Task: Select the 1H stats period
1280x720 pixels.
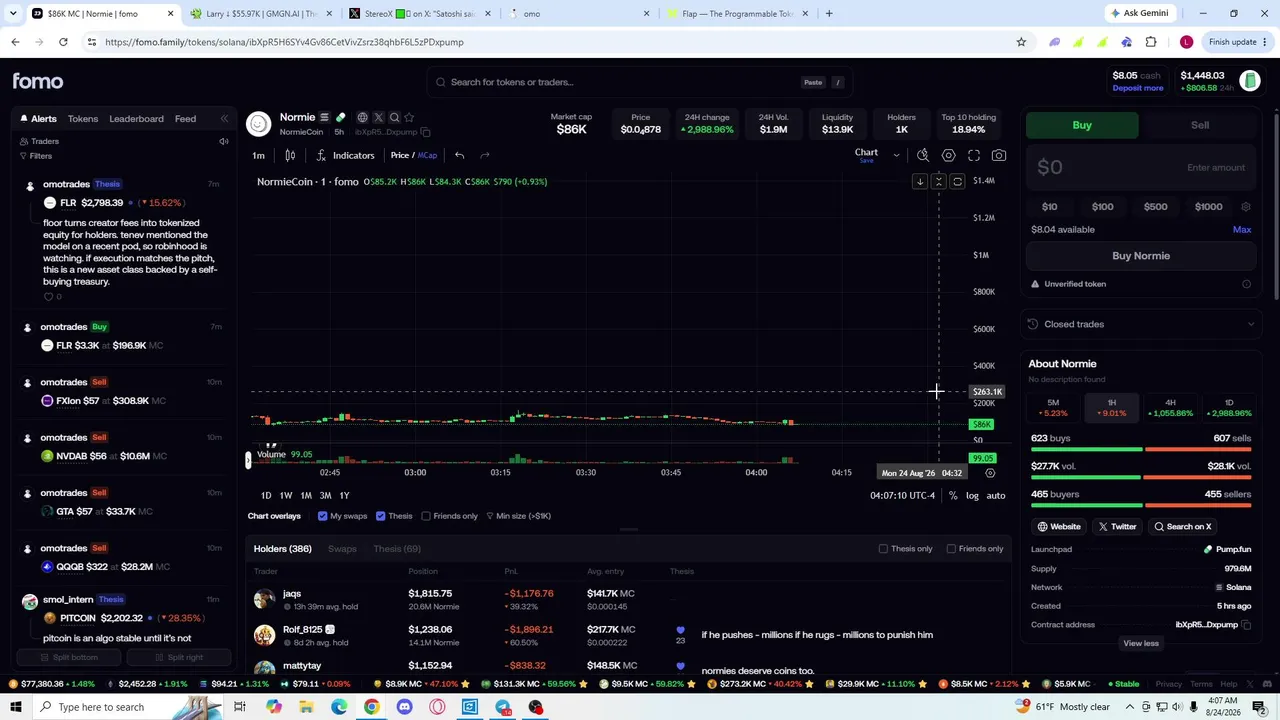Action: coord(1111,407)
